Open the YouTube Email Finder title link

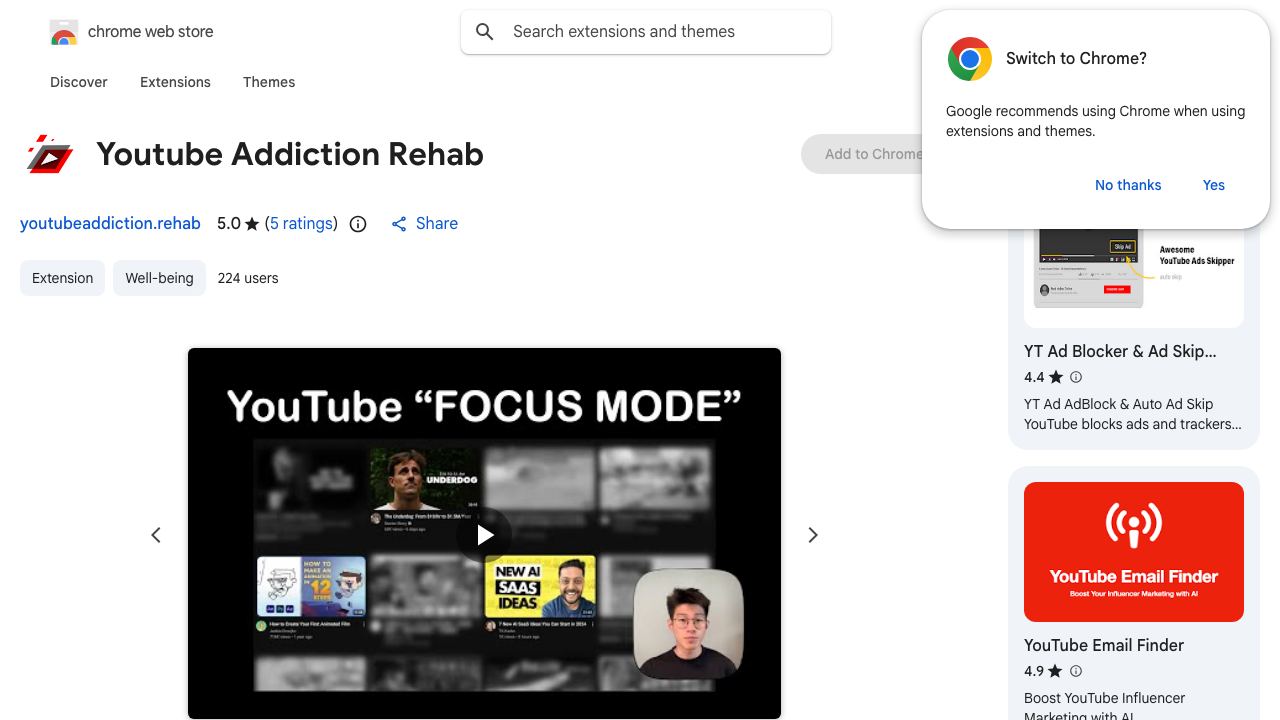[x=1104, y=646]
